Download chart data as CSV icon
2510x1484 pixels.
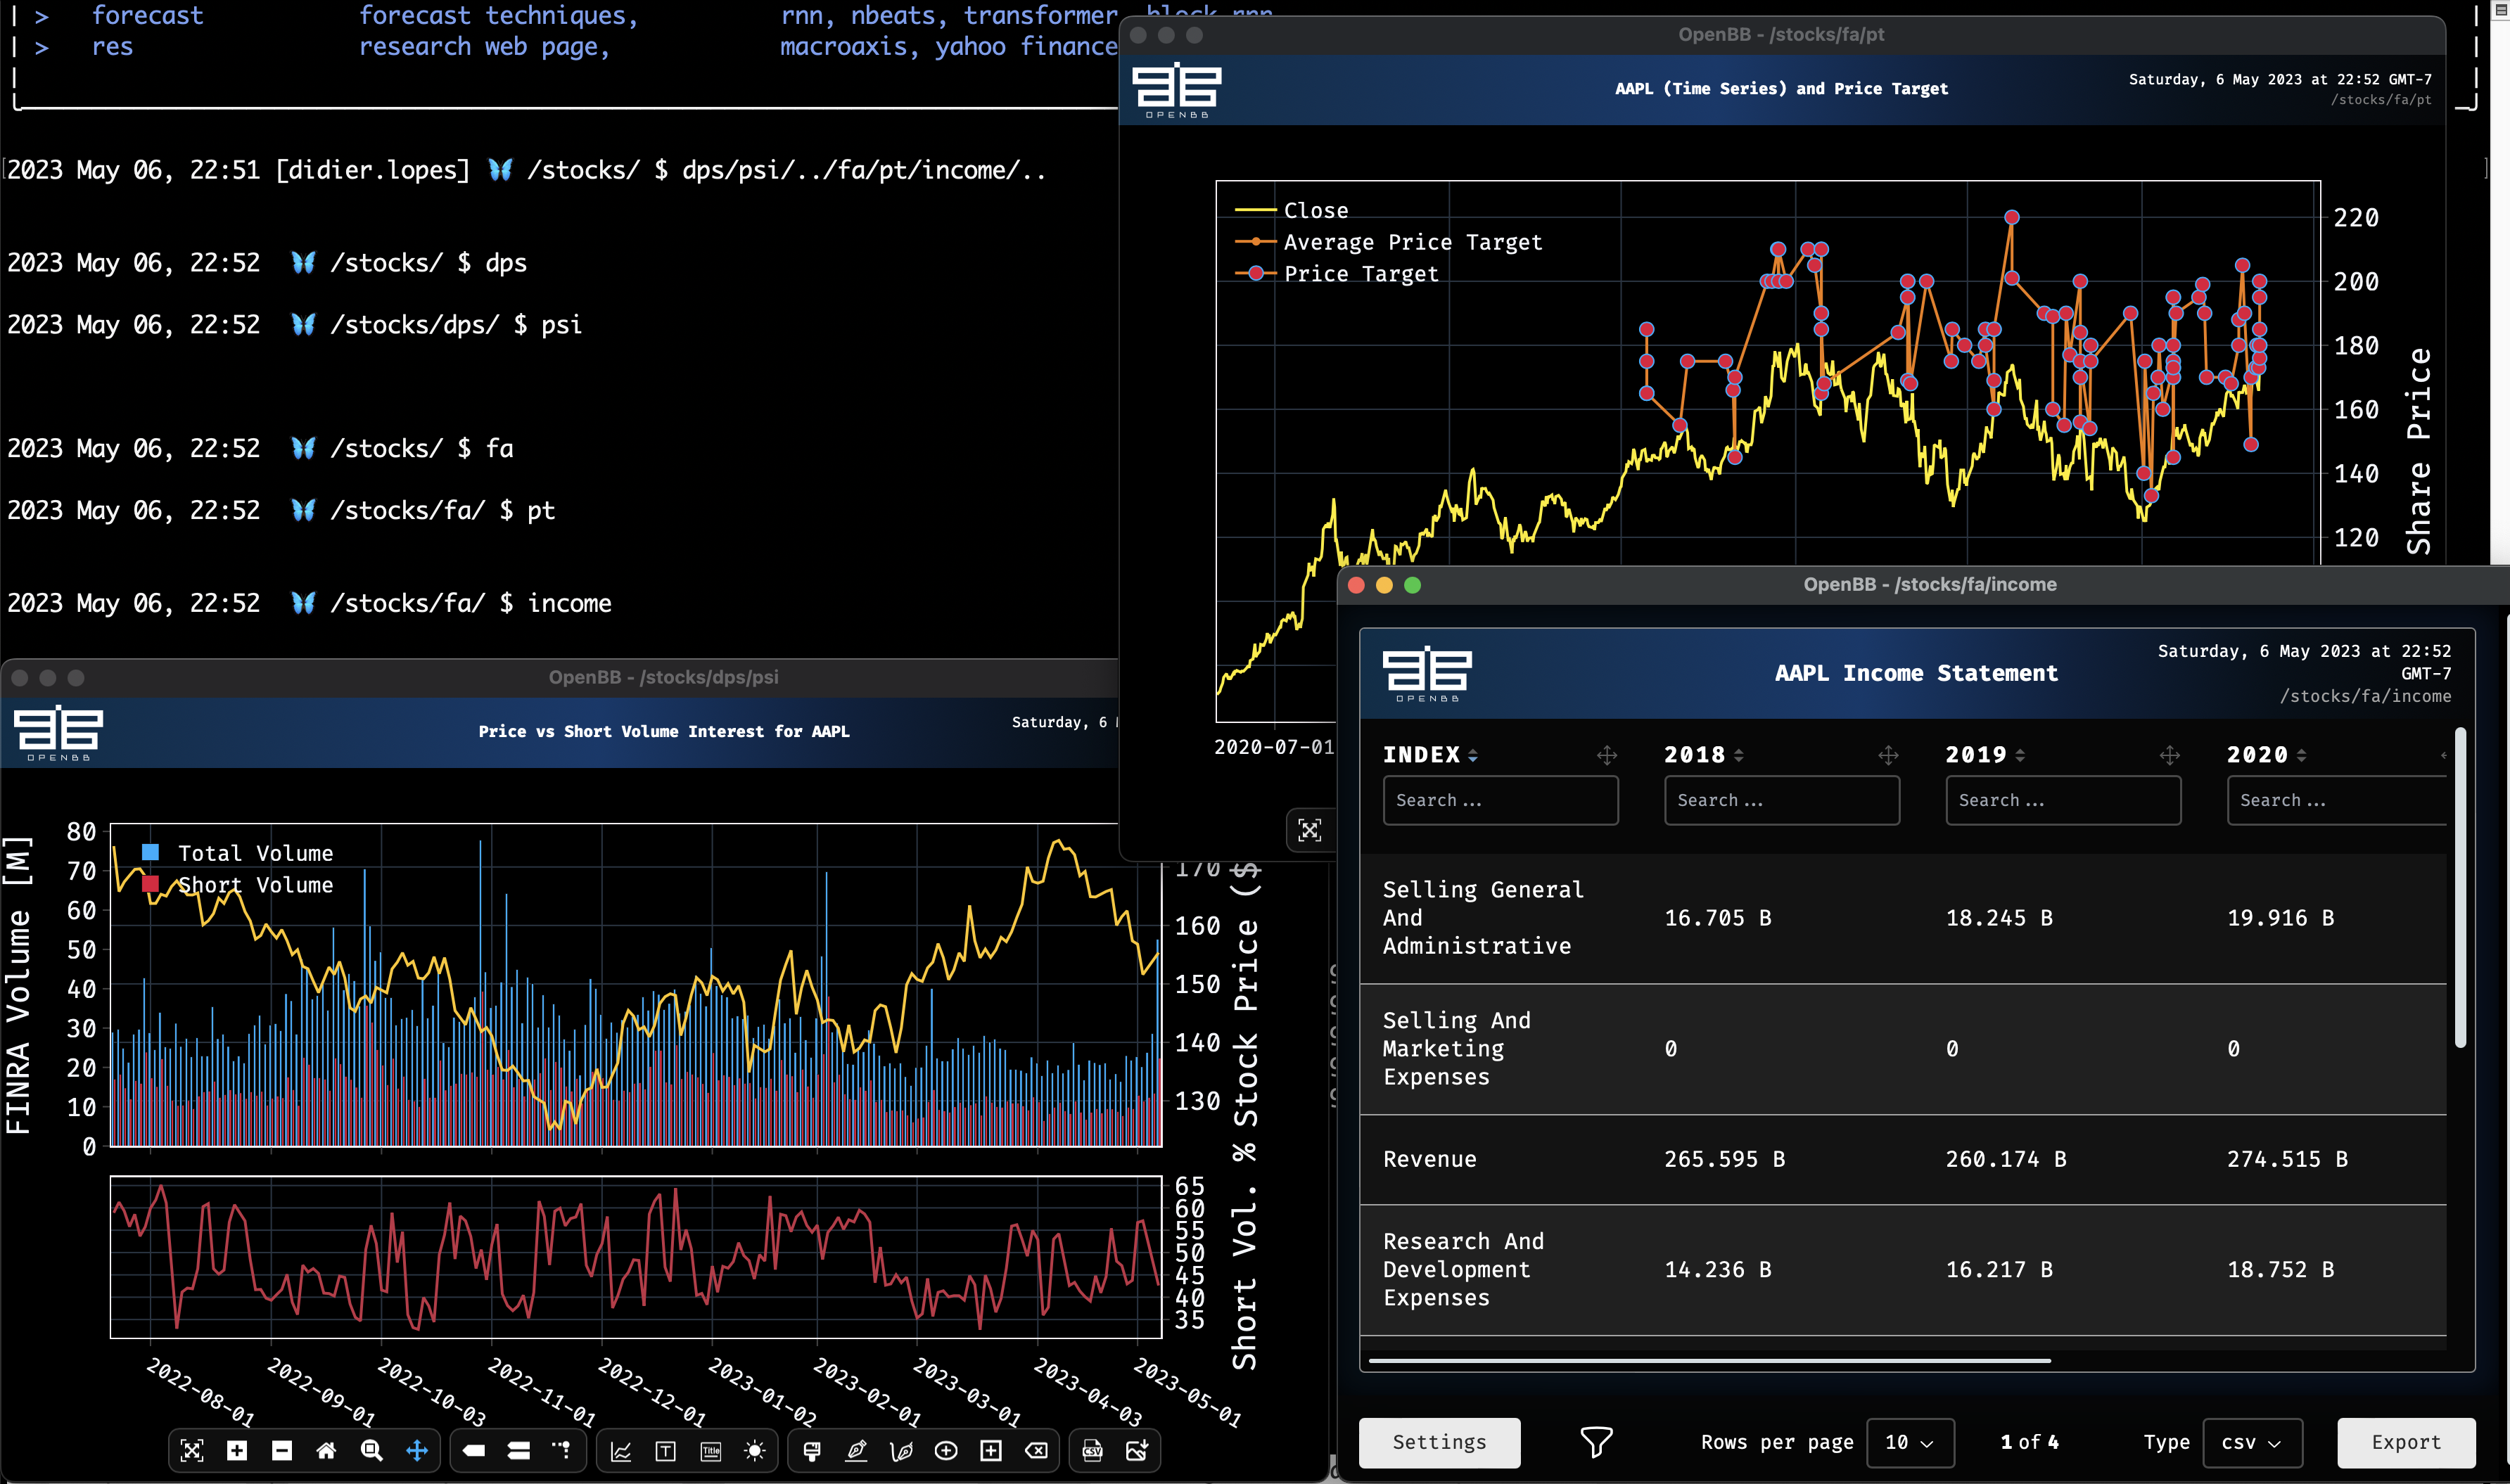tap(1092, 1450)
